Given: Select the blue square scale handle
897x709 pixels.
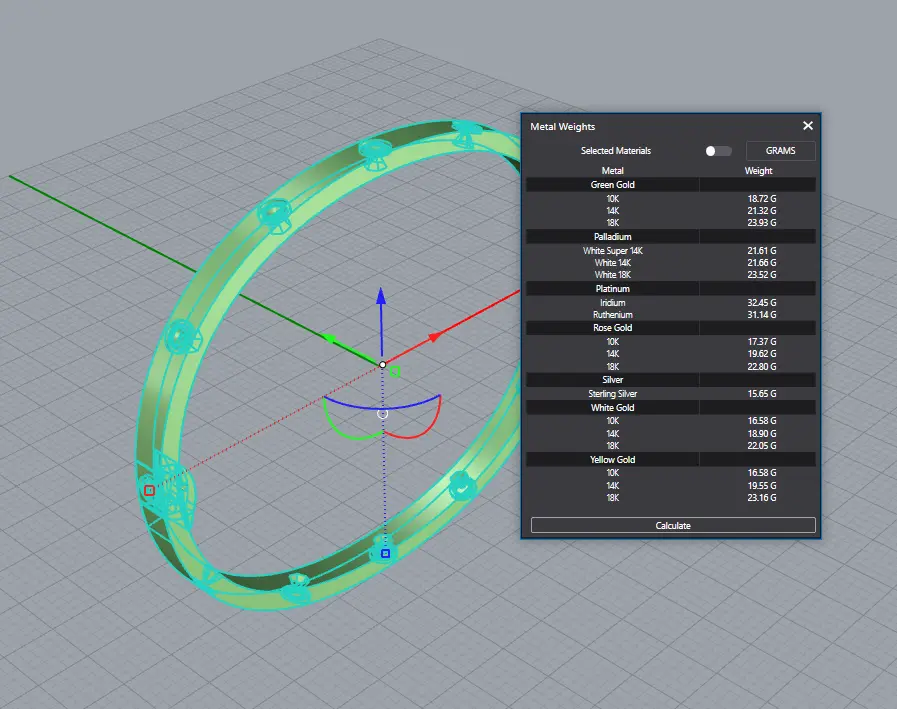Looking at the screenshot, I should tap(385, 552).
